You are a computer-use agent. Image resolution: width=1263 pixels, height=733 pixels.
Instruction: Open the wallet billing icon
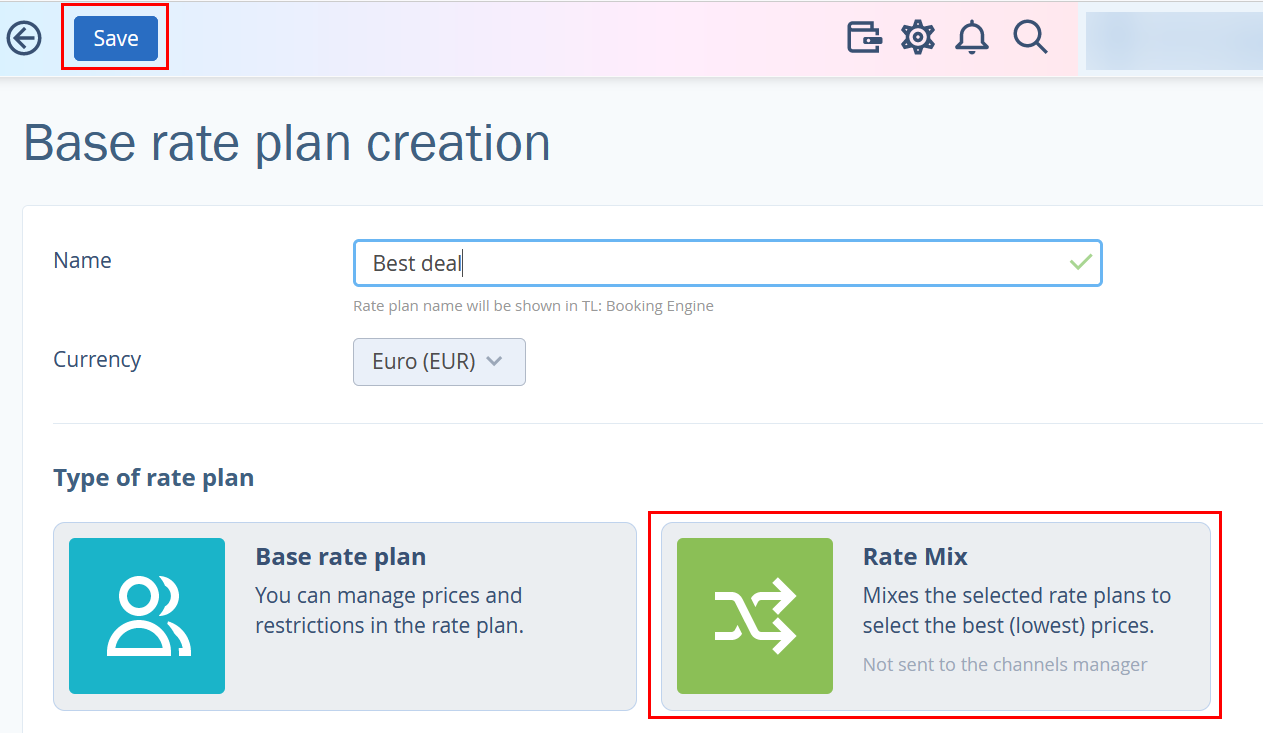click(x=864, y=38)
